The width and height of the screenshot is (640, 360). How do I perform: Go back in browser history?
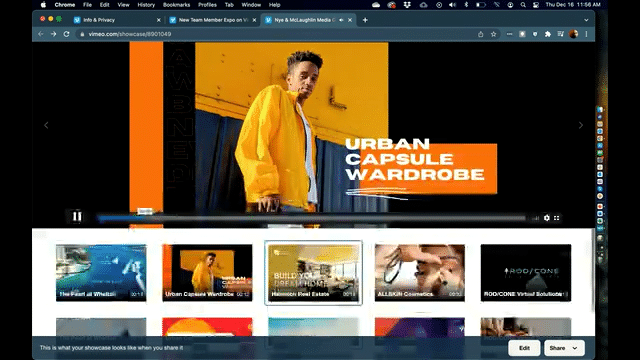(x=41, y=34)
